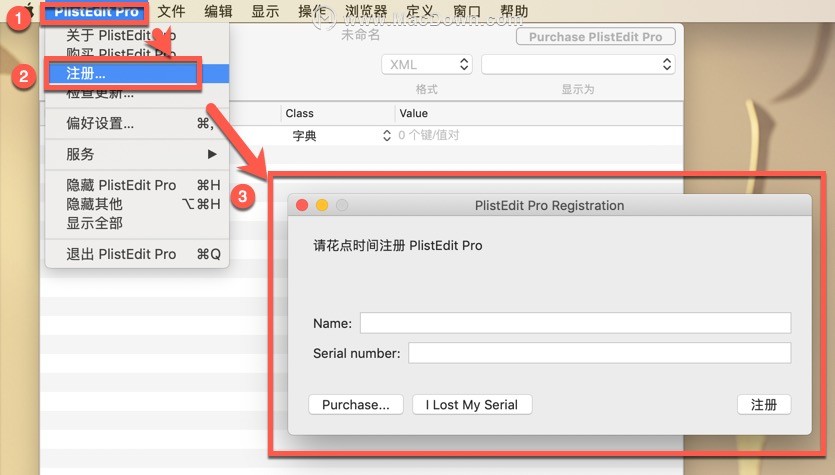The width and height of the screenshot is (835, 475).
Task: Click the 注册 button in the dialog
Action: [764, 405]
